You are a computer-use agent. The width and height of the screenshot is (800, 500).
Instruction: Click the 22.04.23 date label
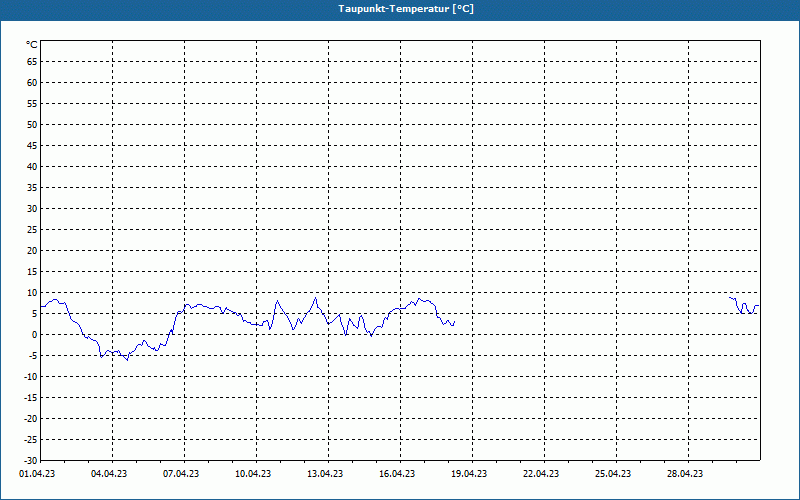541,474
